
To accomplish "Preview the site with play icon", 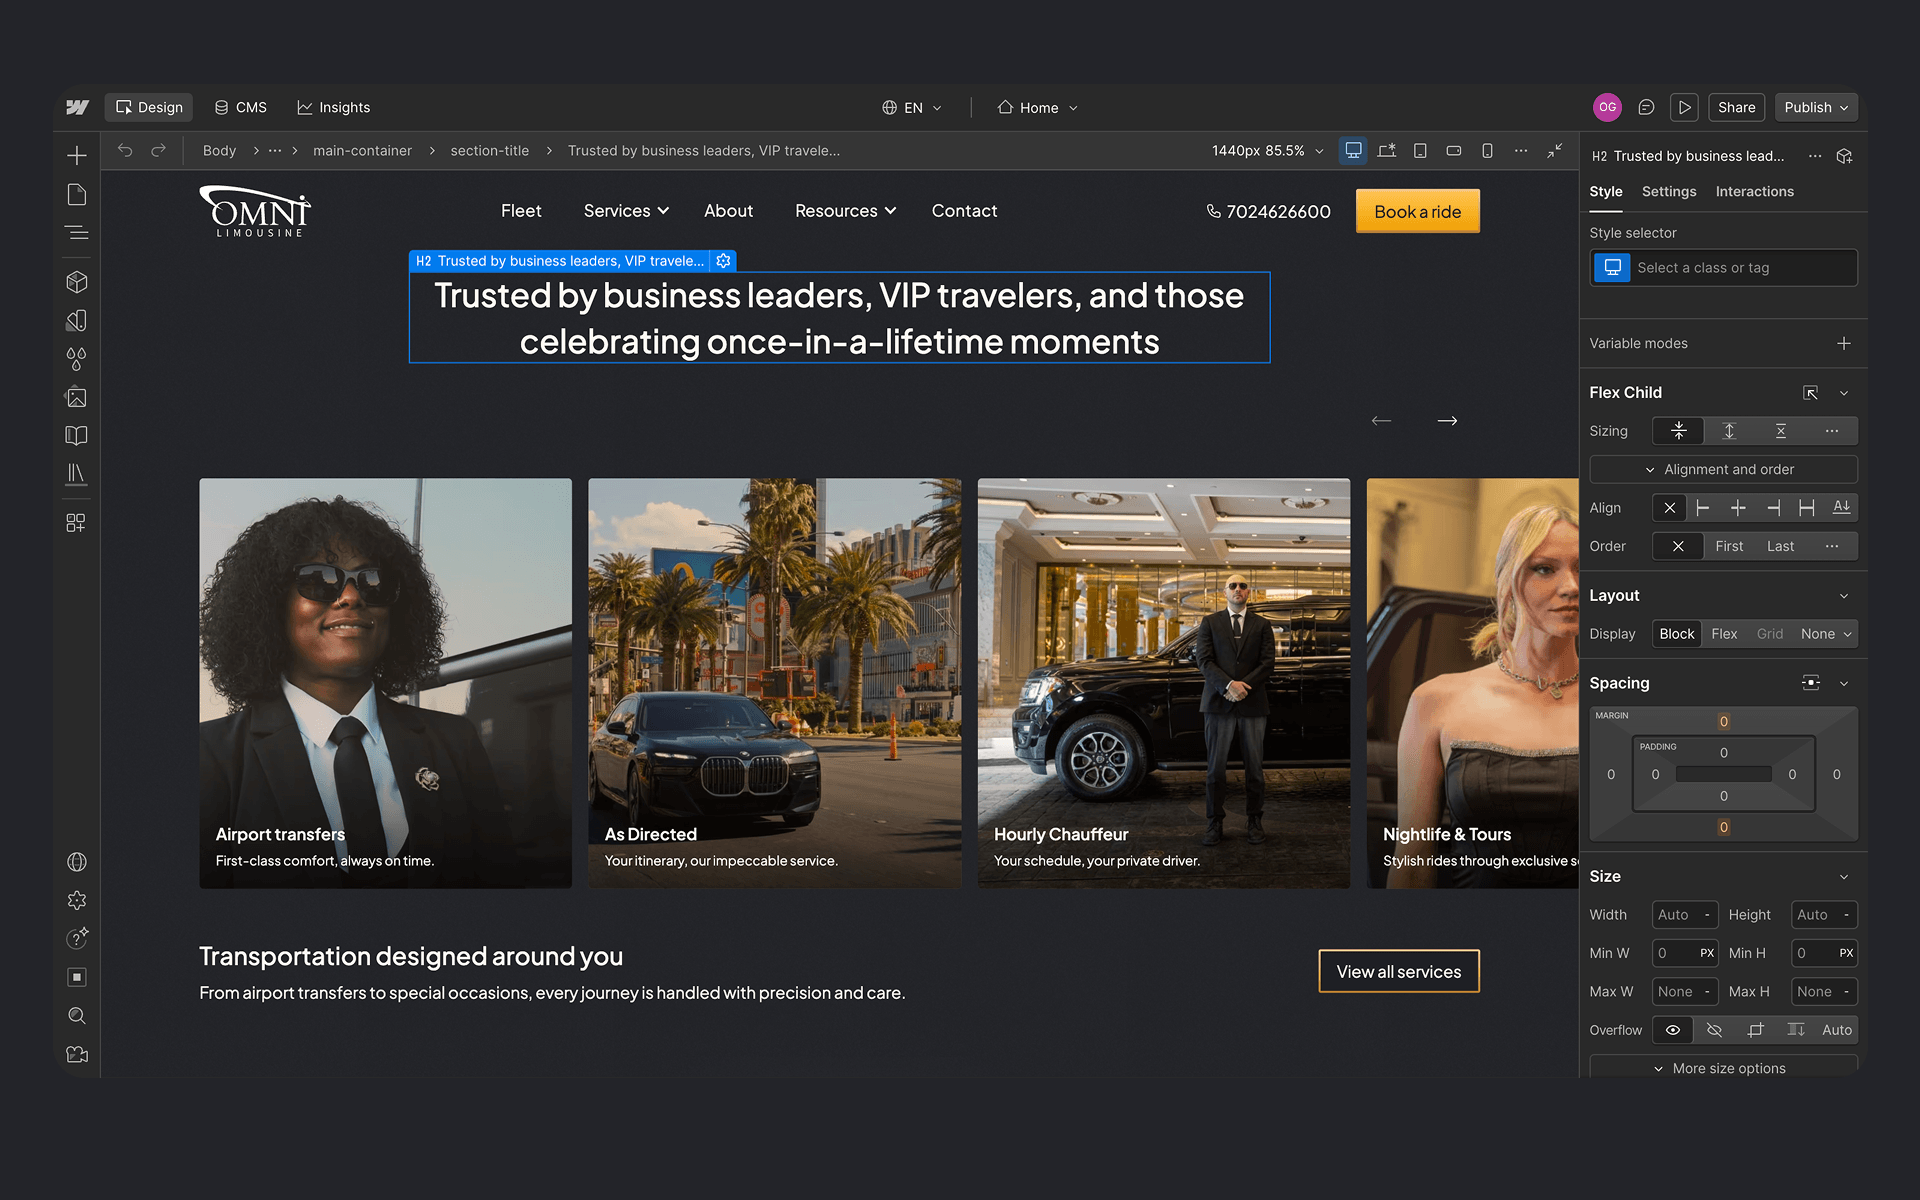I will point(1685,107).
